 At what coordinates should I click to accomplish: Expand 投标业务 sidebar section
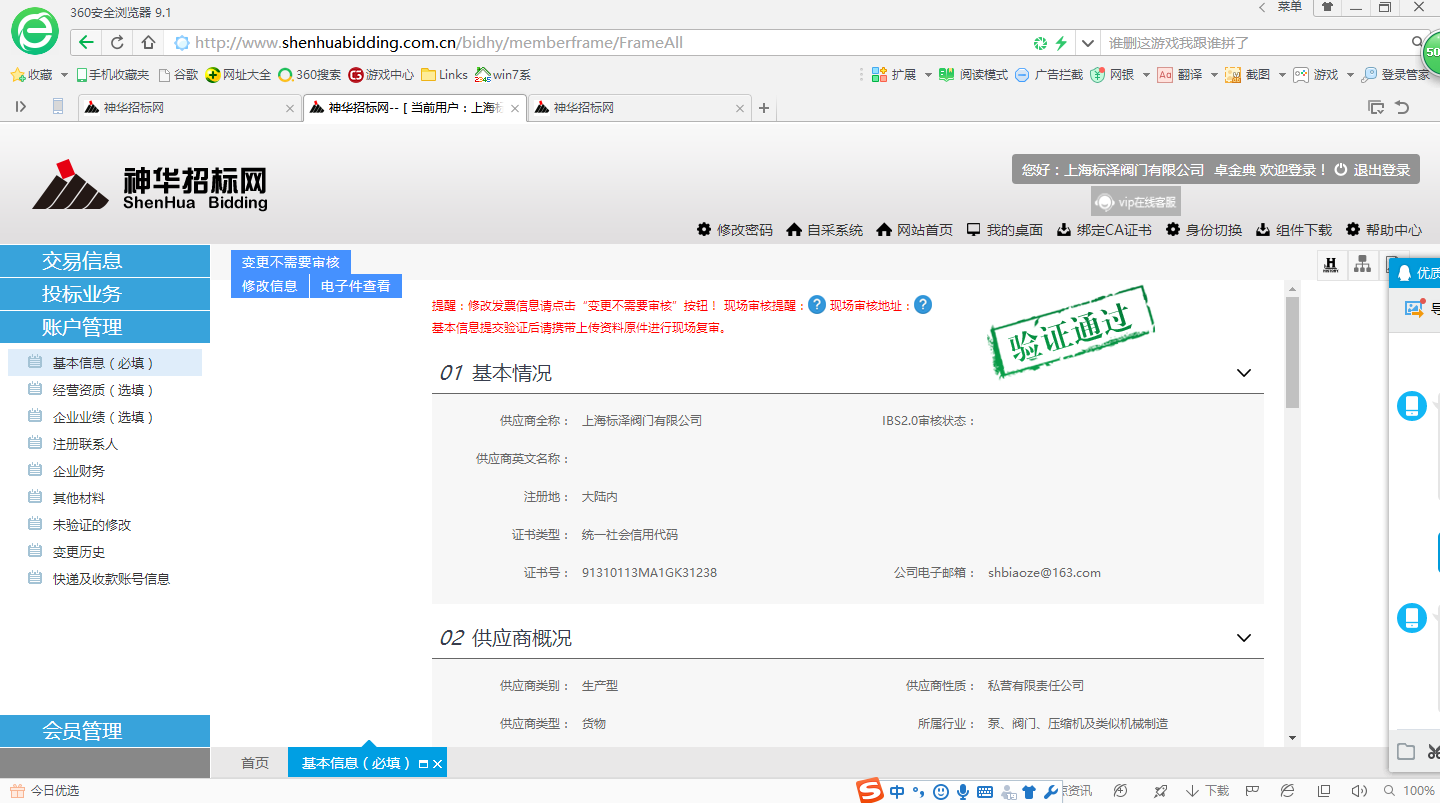coord(105,294)
